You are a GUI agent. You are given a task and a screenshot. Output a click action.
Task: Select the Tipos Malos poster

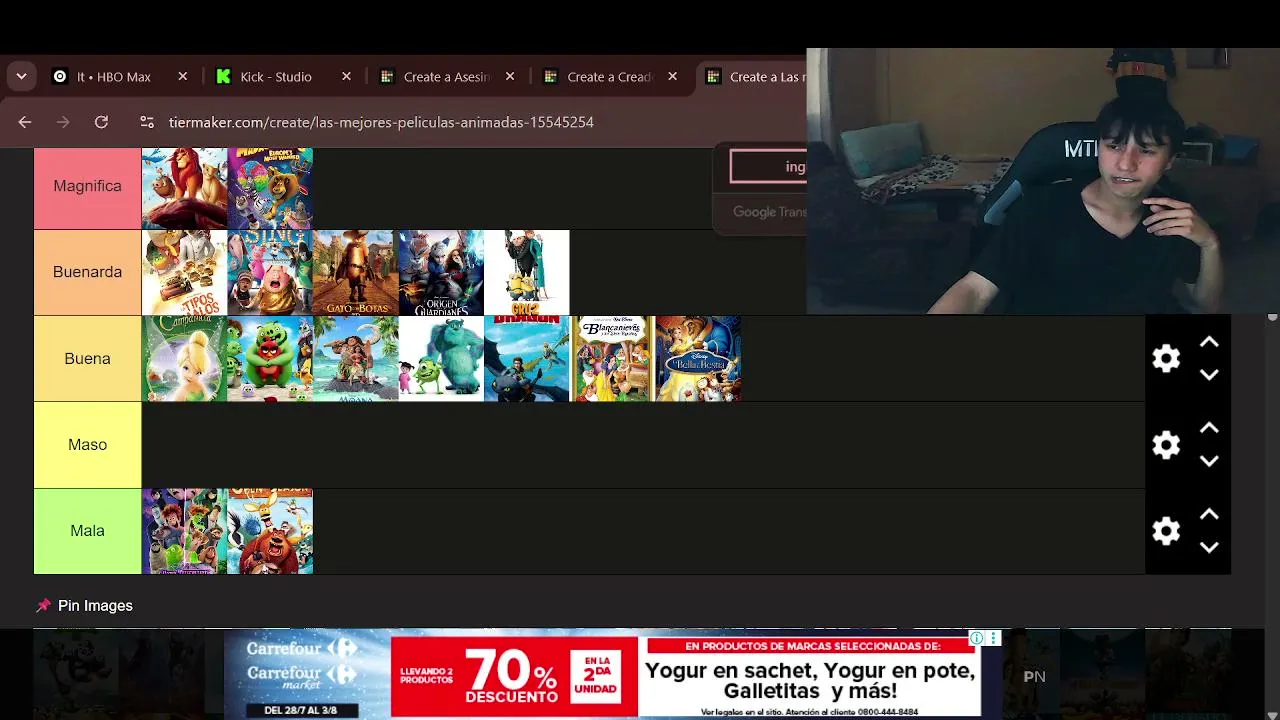[x=184, y=273]
